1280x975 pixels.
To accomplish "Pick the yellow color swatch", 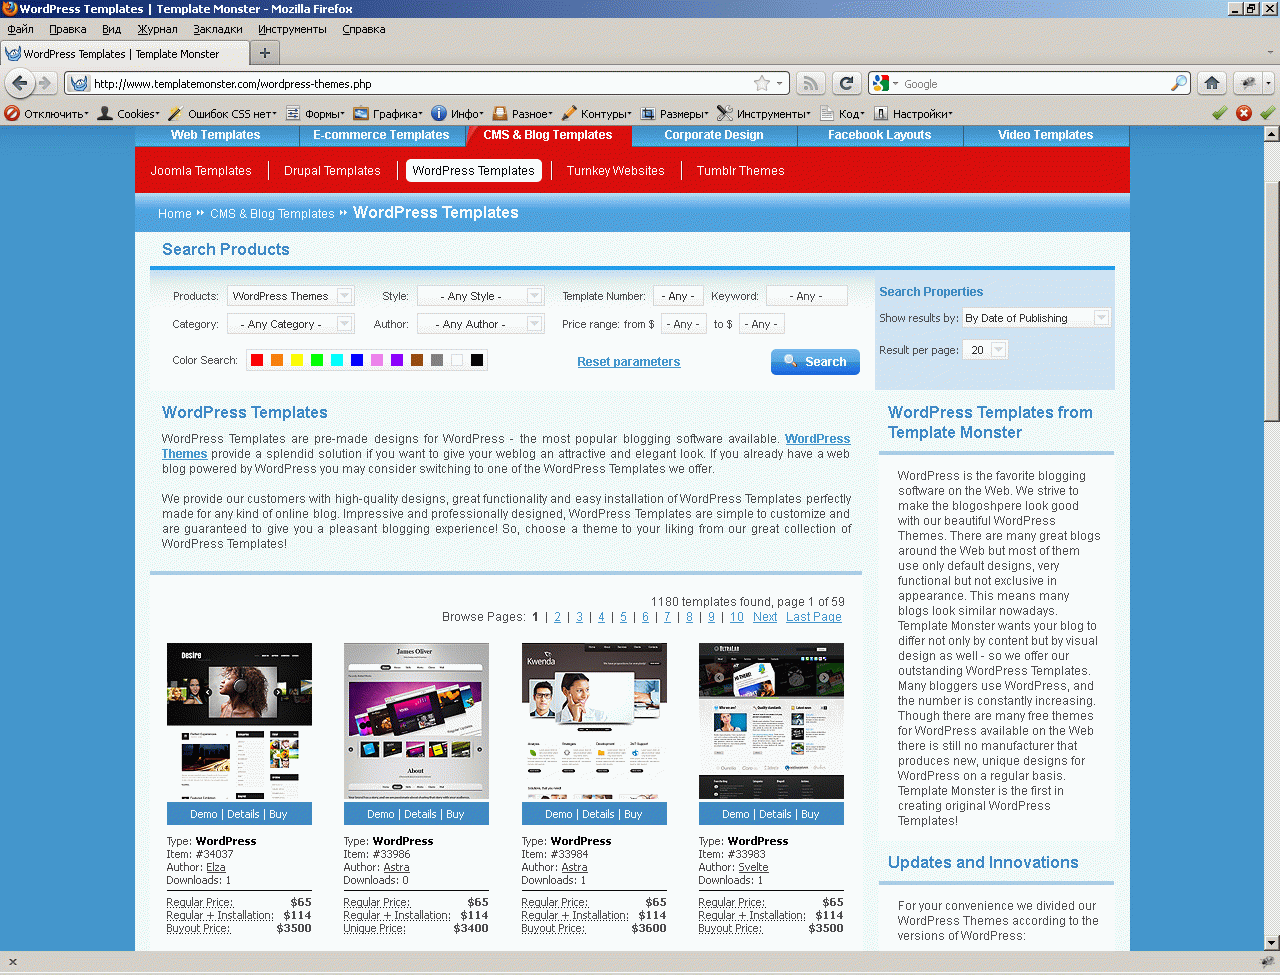I will [297, 360].
